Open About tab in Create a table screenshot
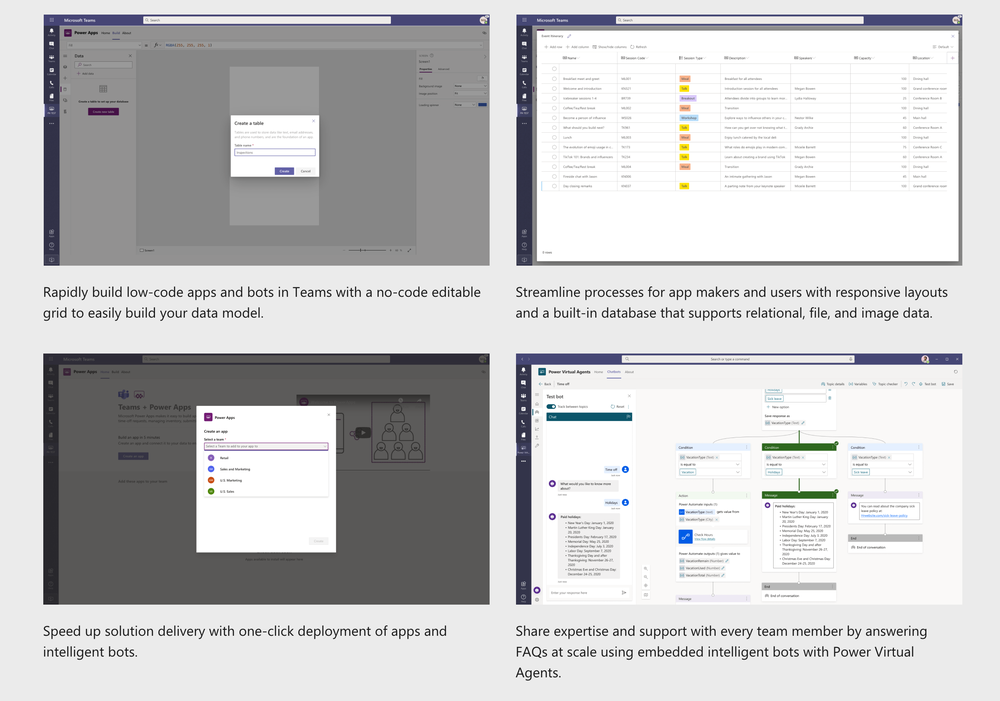Viewport: 1000px width, 701px height. [x=126, y=33]
